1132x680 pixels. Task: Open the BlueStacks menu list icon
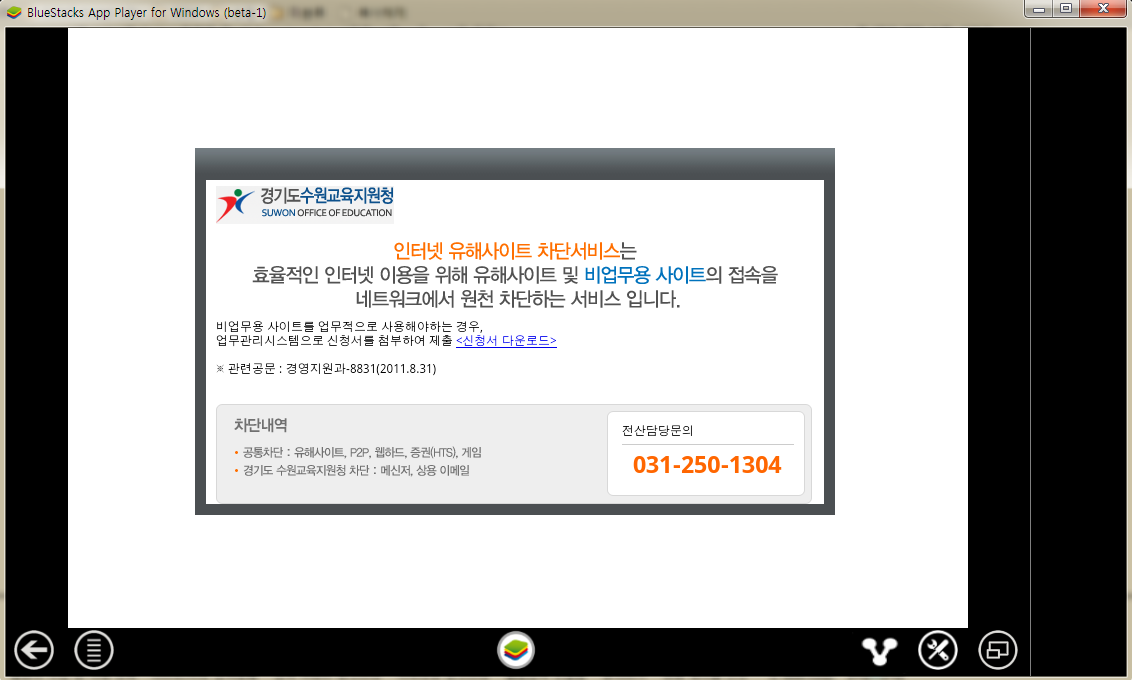click(94, 651)
